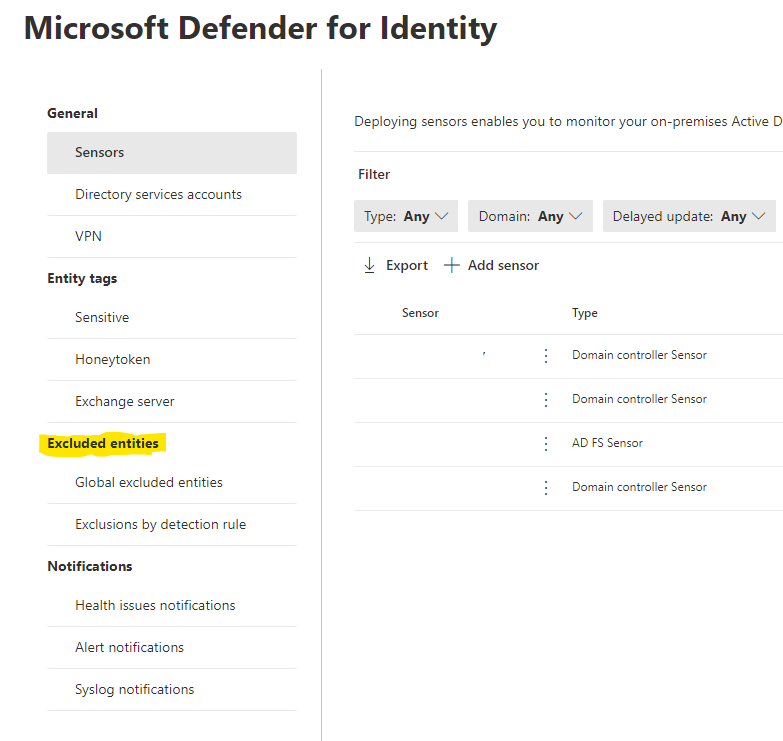The image size is (783, 741).
Task: Click the Export download arrow icon
Action: point(369,265)
